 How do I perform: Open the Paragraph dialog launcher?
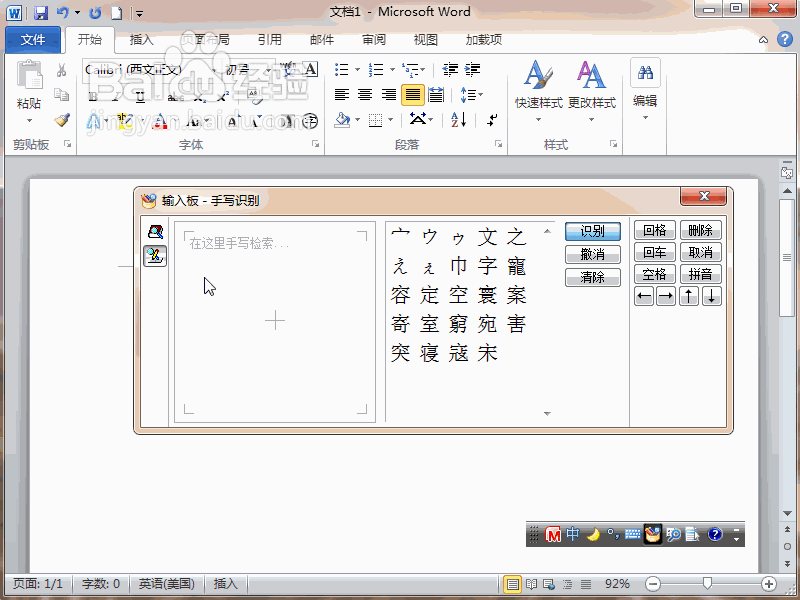click(498, 144)
